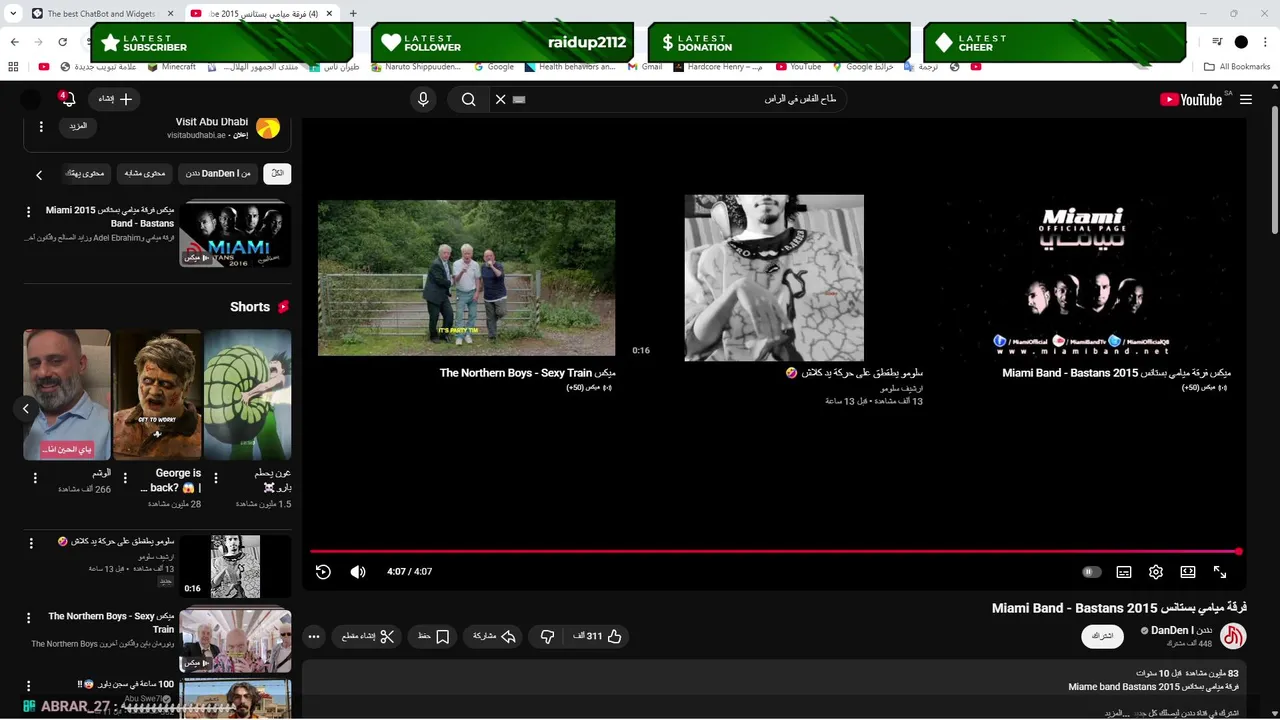Click the search field with Arabic query
This screenshot has height=720, width=1280.
click(680, 99)
